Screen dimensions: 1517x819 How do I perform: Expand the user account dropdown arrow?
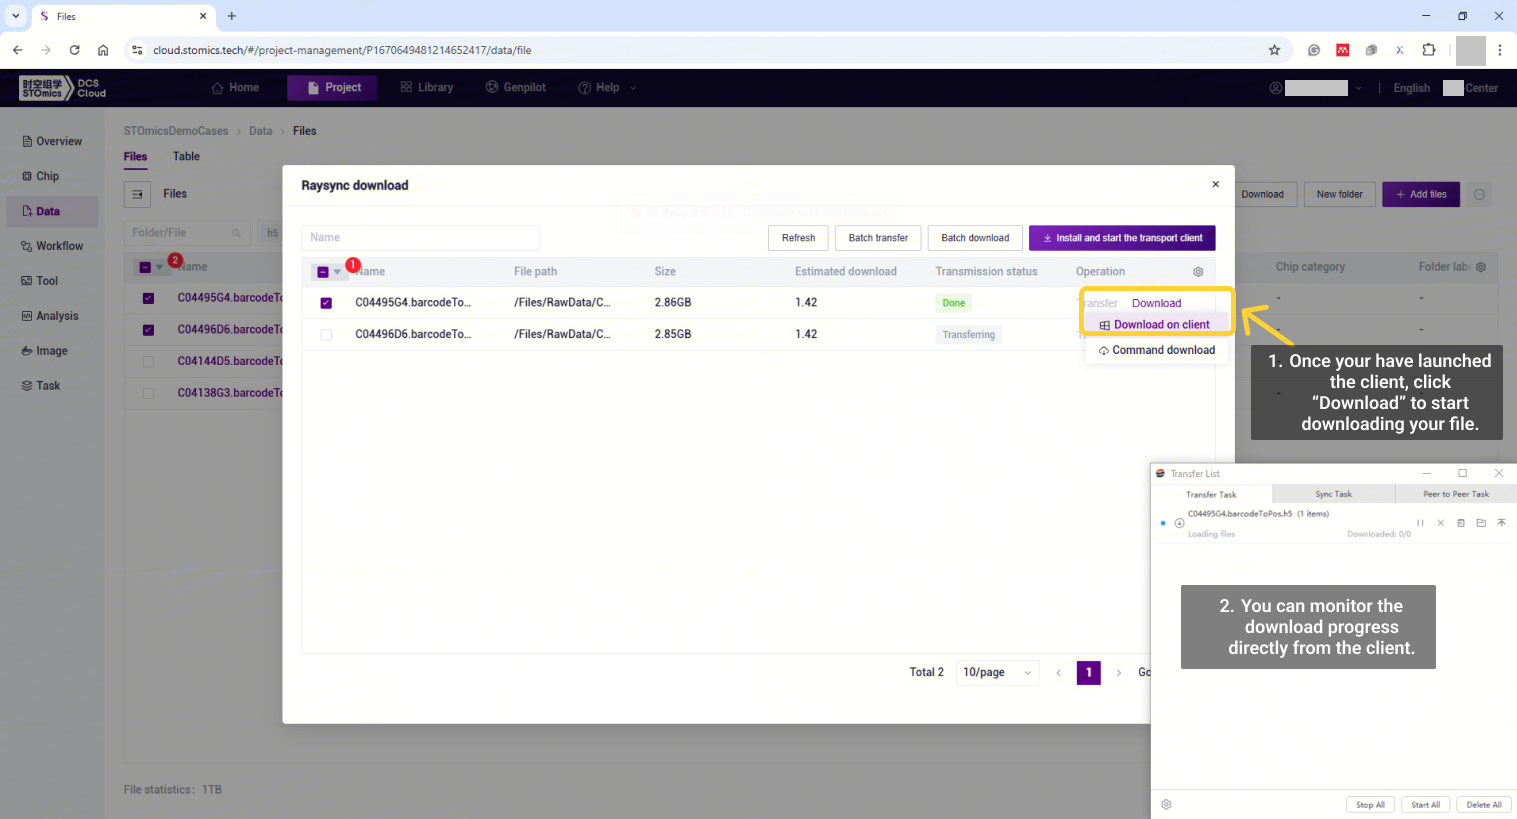(x=1358, y=88)
